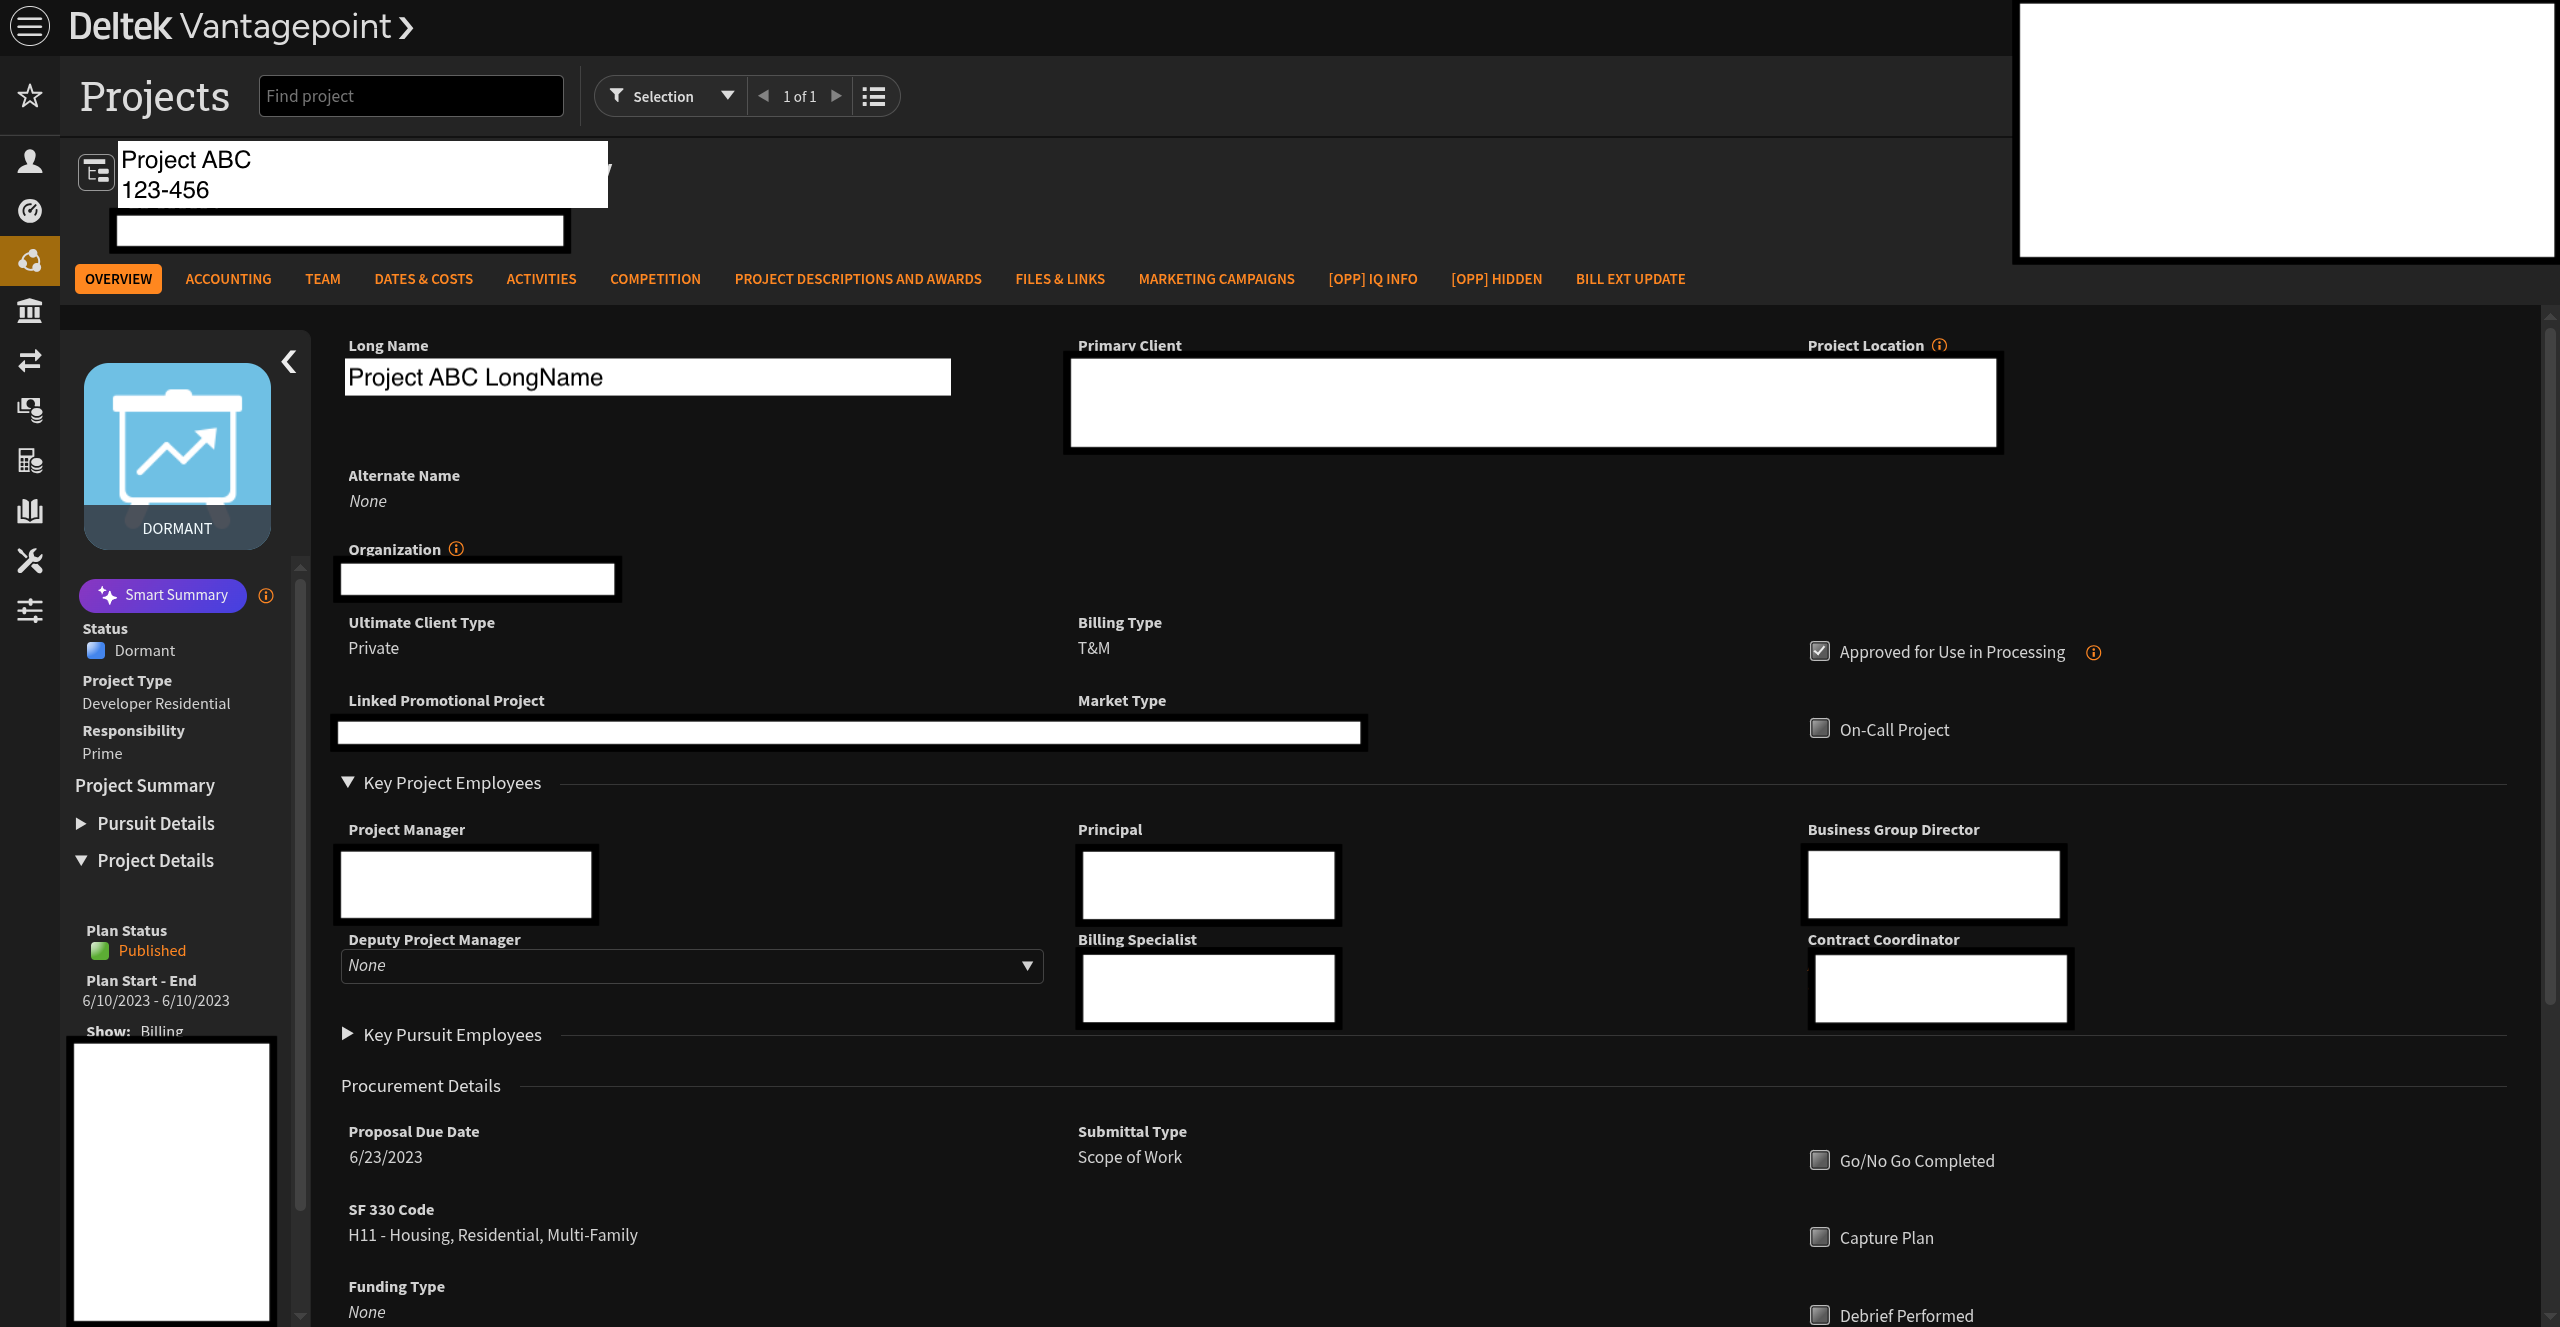Image resolution: width=2560 pixels, height=1327 pixels.
Task: Switch to the Accounting tab
Action: [x=228, y=279]
